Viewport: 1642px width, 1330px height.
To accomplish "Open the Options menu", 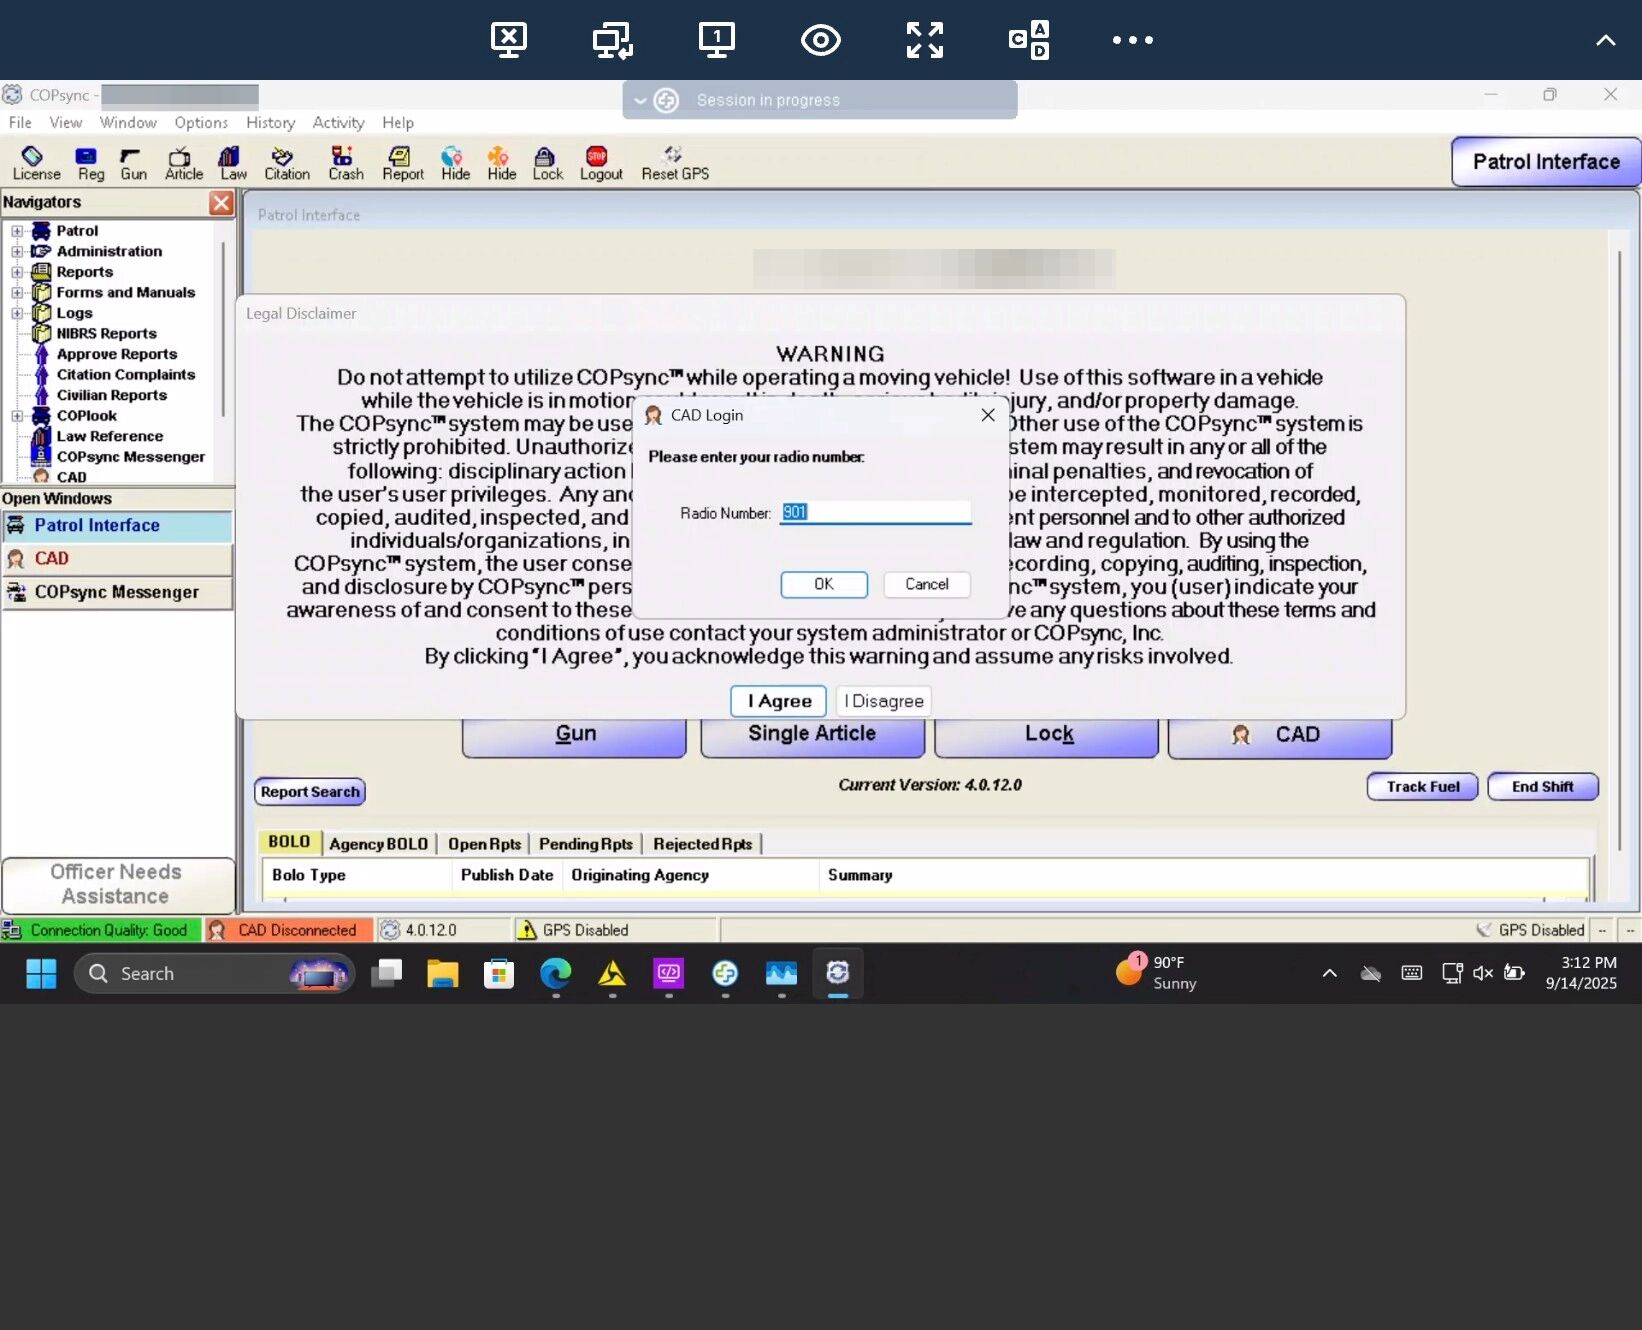I will tap(201, 122).
